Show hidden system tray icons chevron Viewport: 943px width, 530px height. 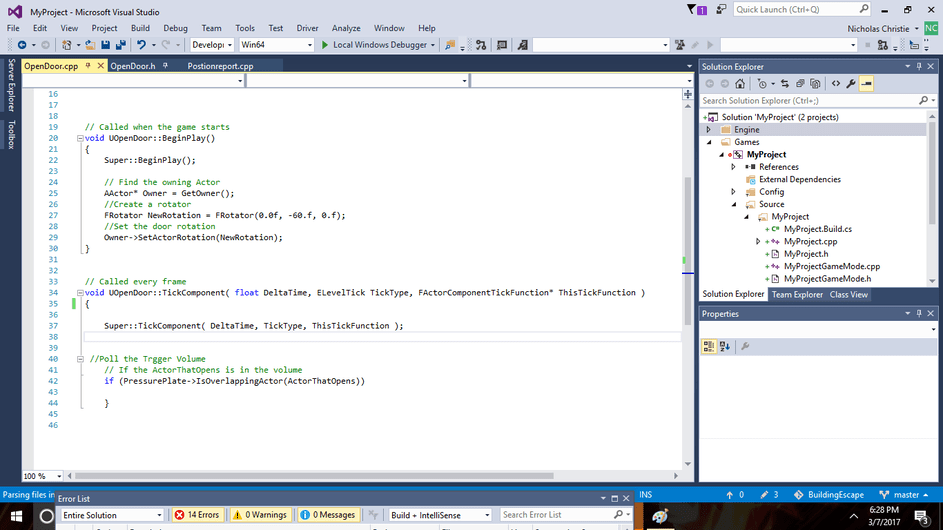pyautogui.click(x=853, y=516)
